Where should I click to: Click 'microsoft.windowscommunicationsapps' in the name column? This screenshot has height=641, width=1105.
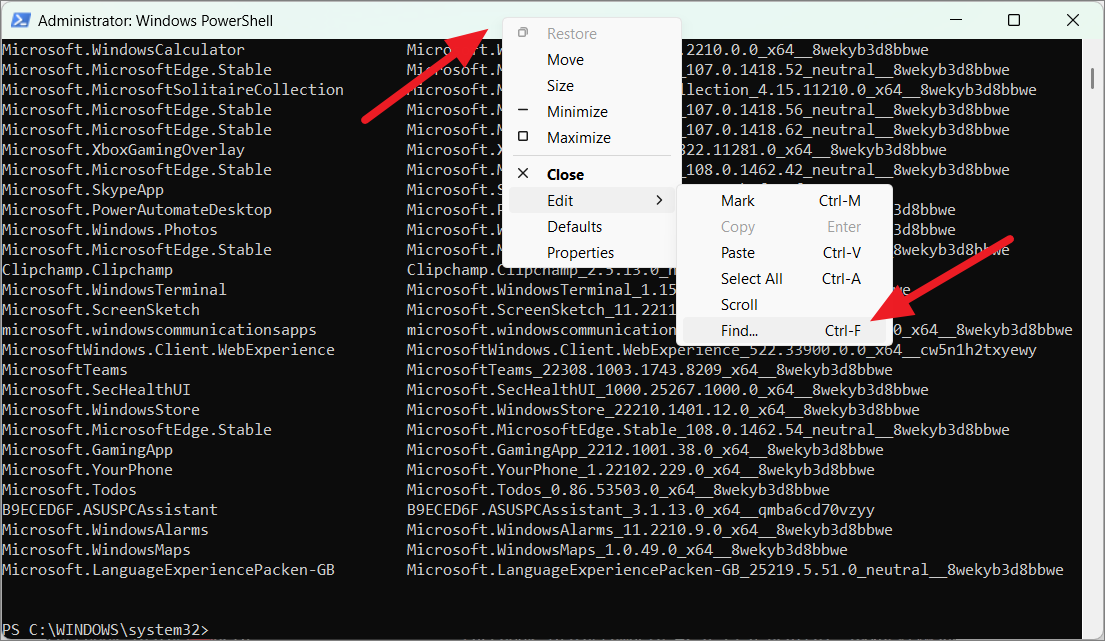[159, 330]
